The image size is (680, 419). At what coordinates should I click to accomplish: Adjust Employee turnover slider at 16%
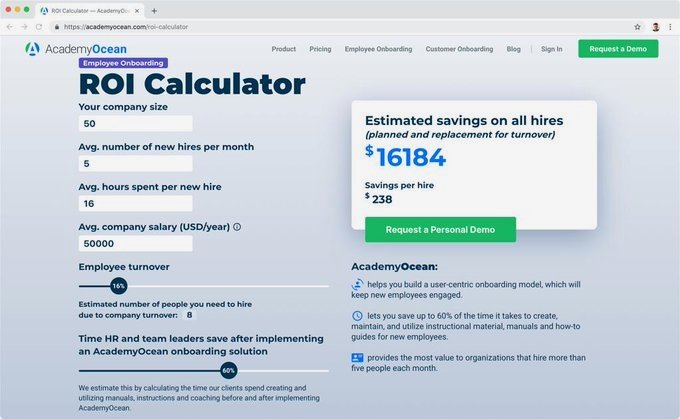click(x=118, y=286)
